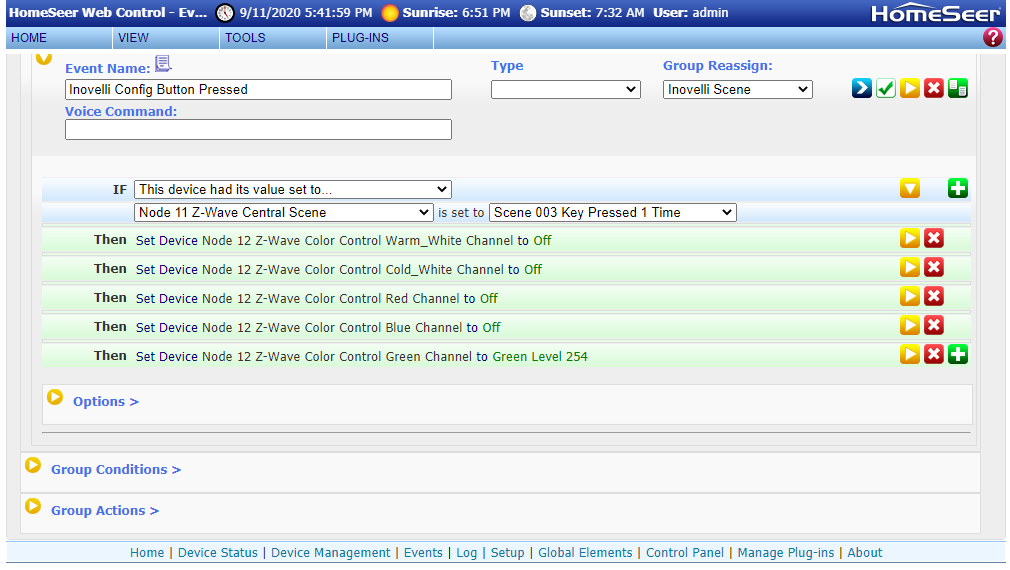Run the Blue Channel action play icon
Screen dimensions: 1010x570
point(910,325)
